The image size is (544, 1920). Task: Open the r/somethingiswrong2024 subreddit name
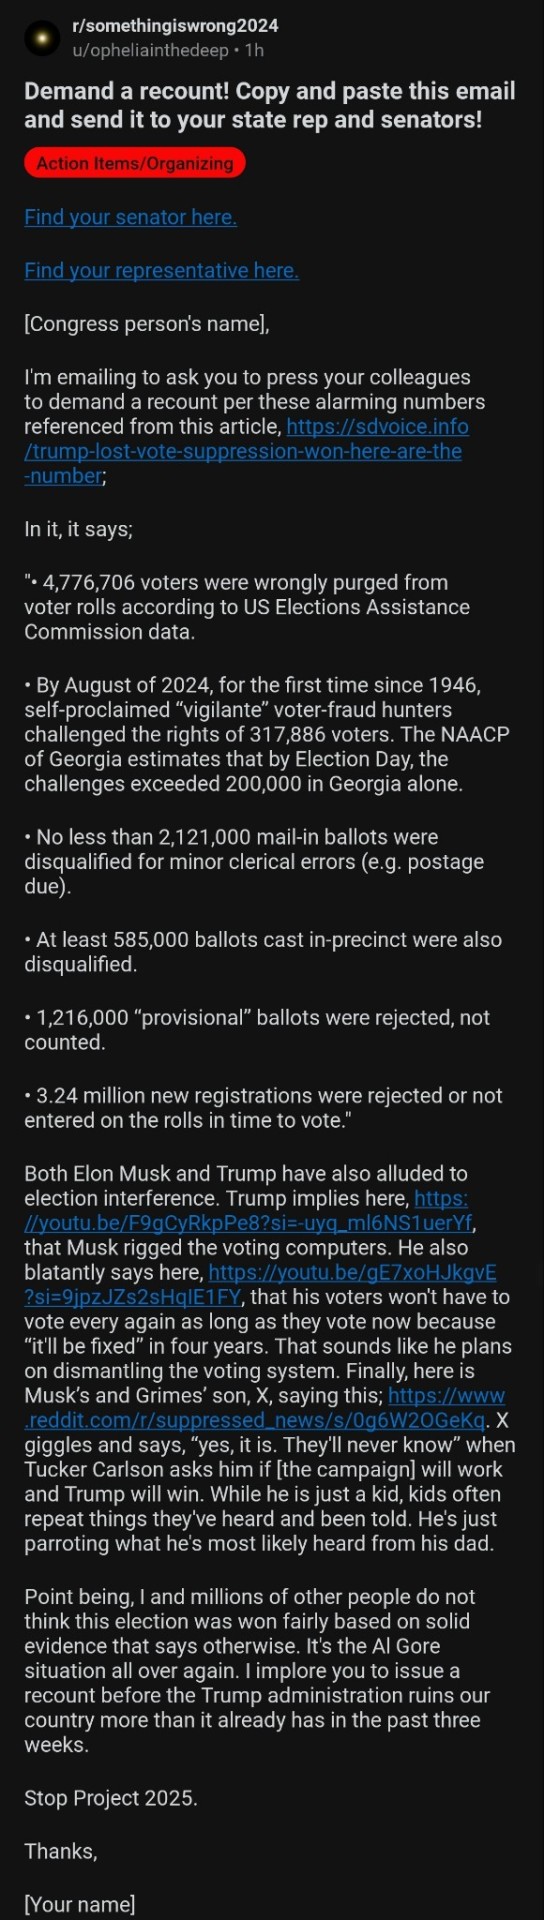pyautogui.click(x=175, y=26)
